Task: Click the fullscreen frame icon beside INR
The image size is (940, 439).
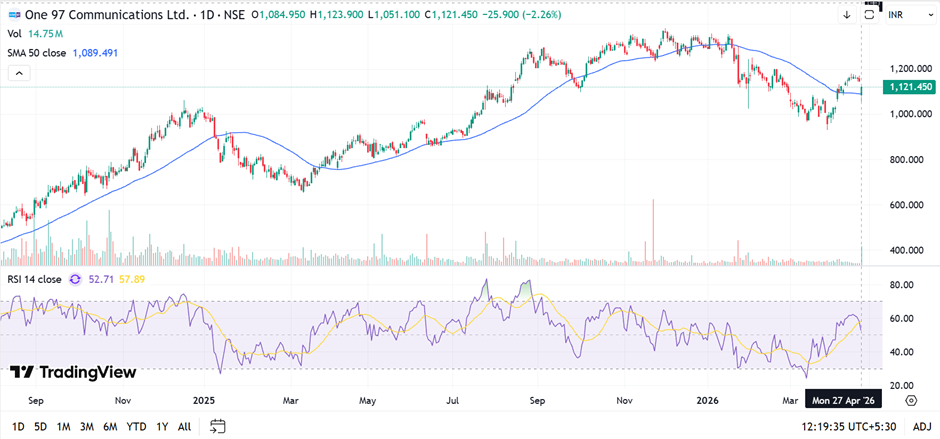Action: (870, 15)
